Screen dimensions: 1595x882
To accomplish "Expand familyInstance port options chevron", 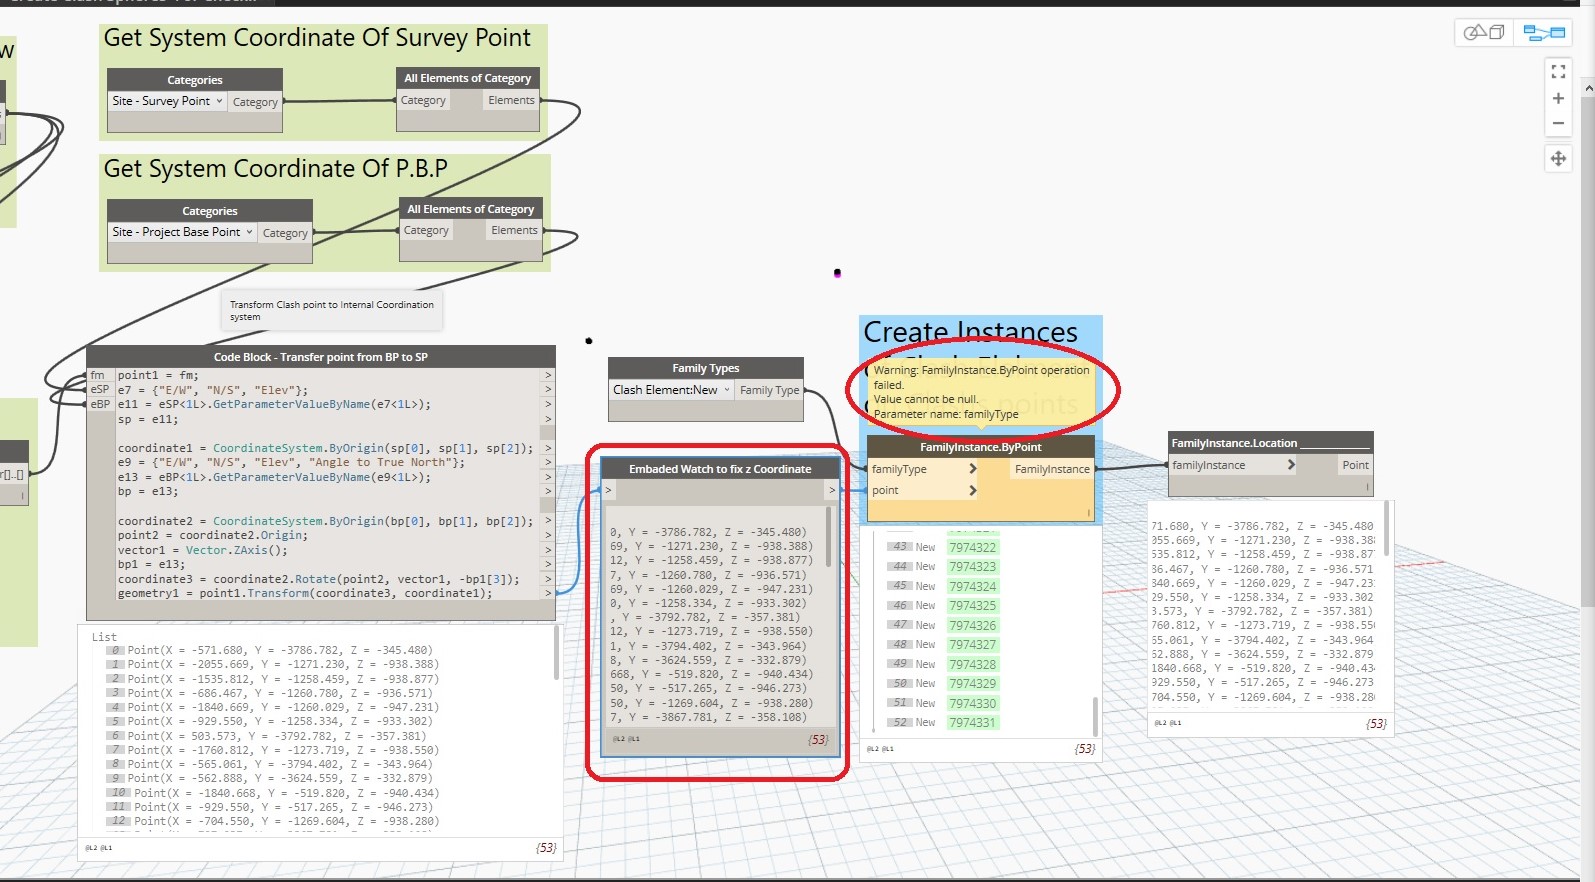I will [x=1291, y=465].
